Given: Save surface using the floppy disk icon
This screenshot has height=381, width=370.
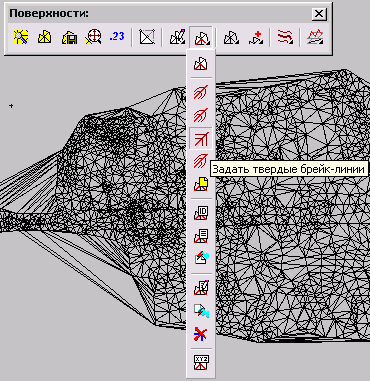Looking at the screenshot, I should [x=69, y=37].
